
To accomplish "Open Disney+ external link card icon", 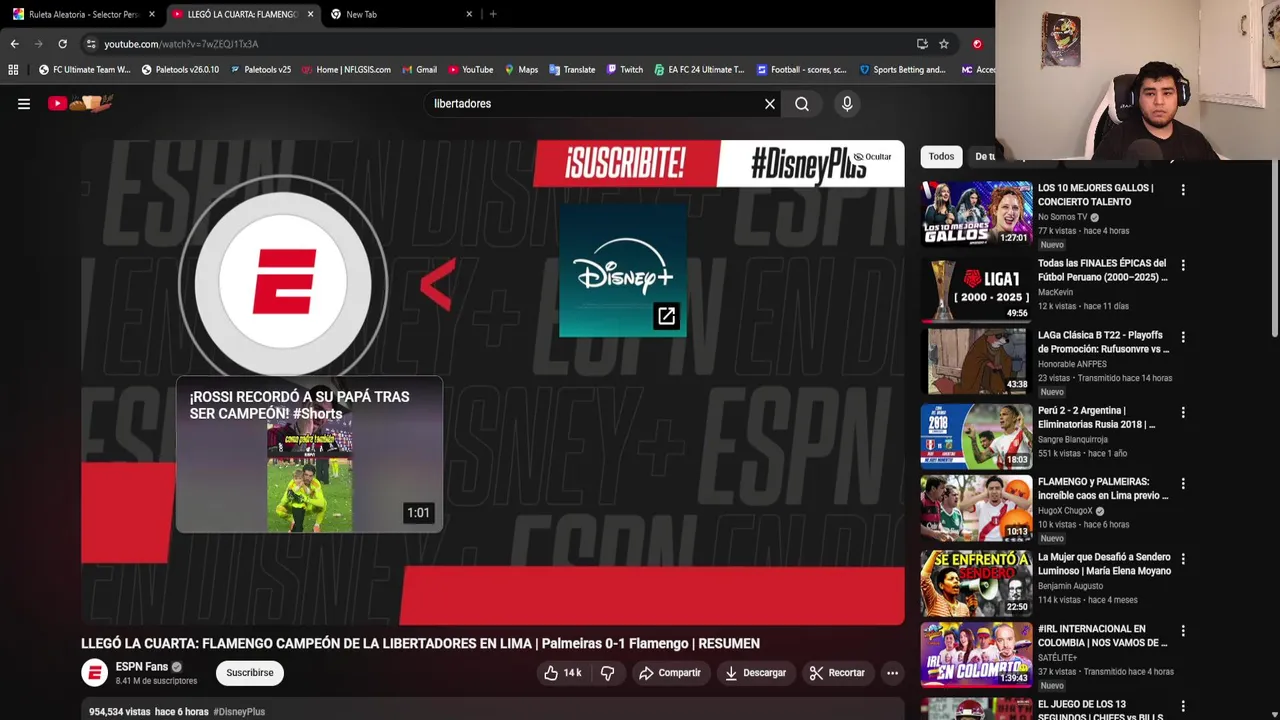I will pyautogui.click(x=666, y=316).
